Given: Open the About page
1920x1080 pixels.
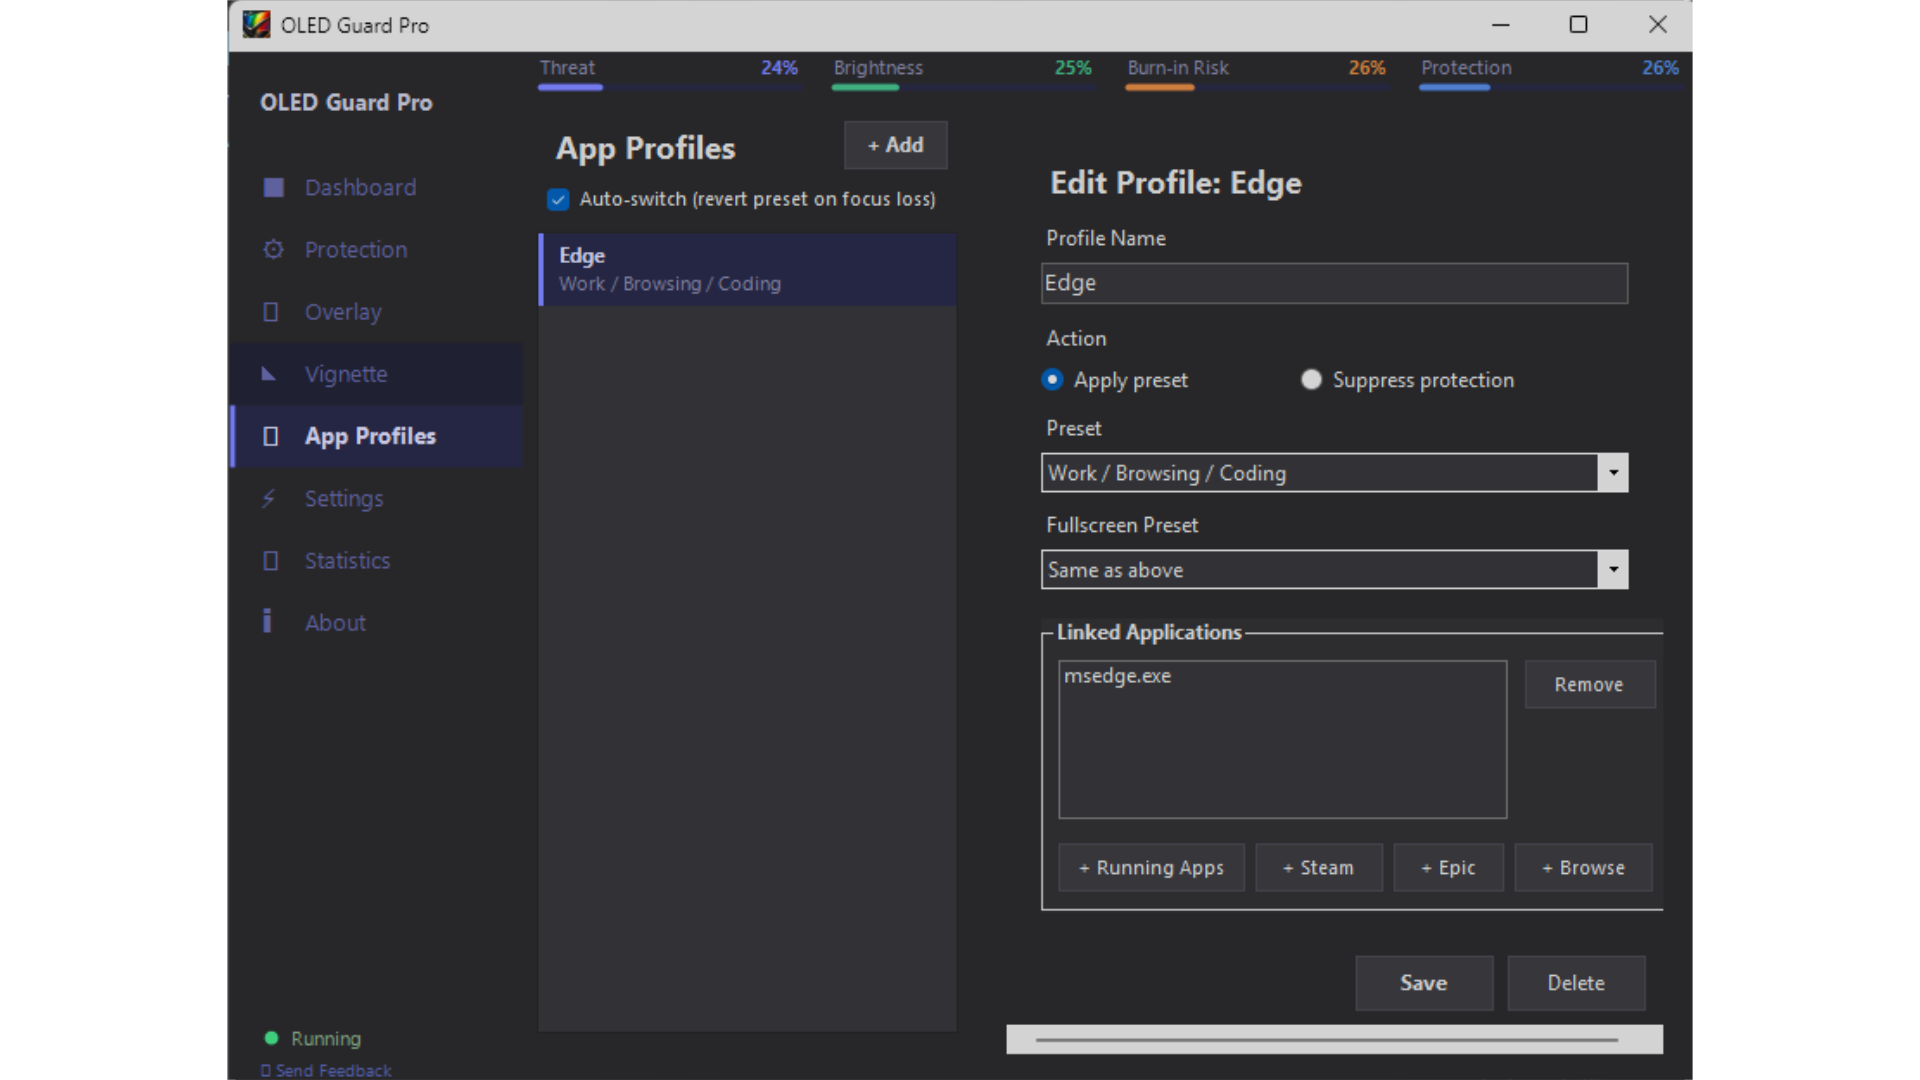Looking at the screenshot, I should click(x=334, y=622).
